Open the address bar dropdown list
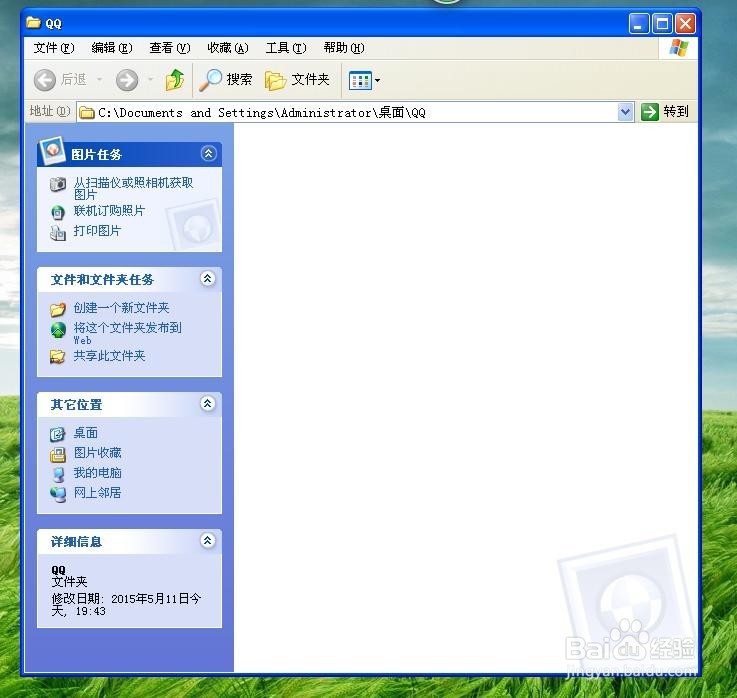Viewport: 737px width, 698px height. coord(625,112)
